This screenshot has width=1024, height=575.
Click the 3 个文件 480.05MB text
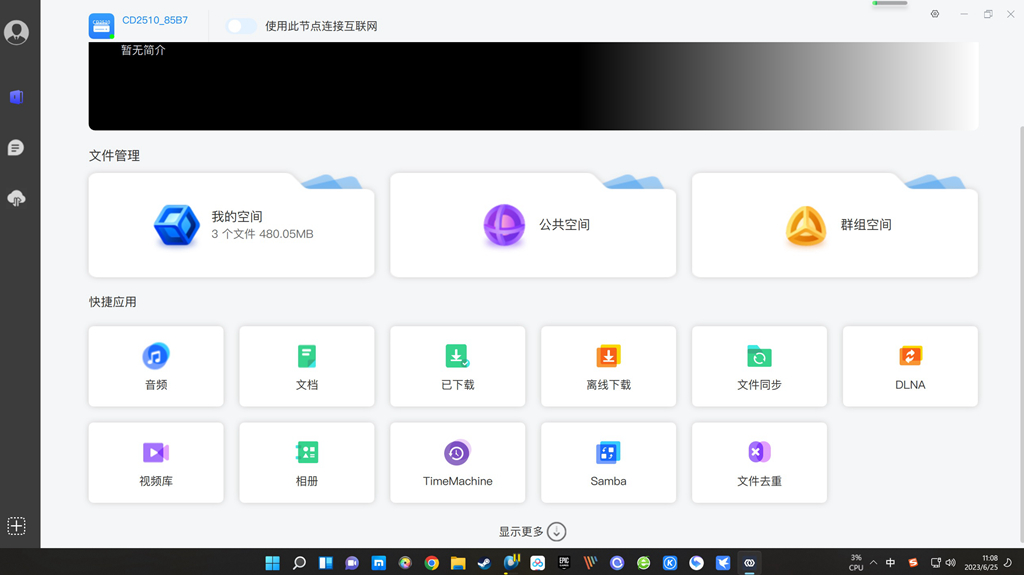pyautogui.click(x=263, y=234)
